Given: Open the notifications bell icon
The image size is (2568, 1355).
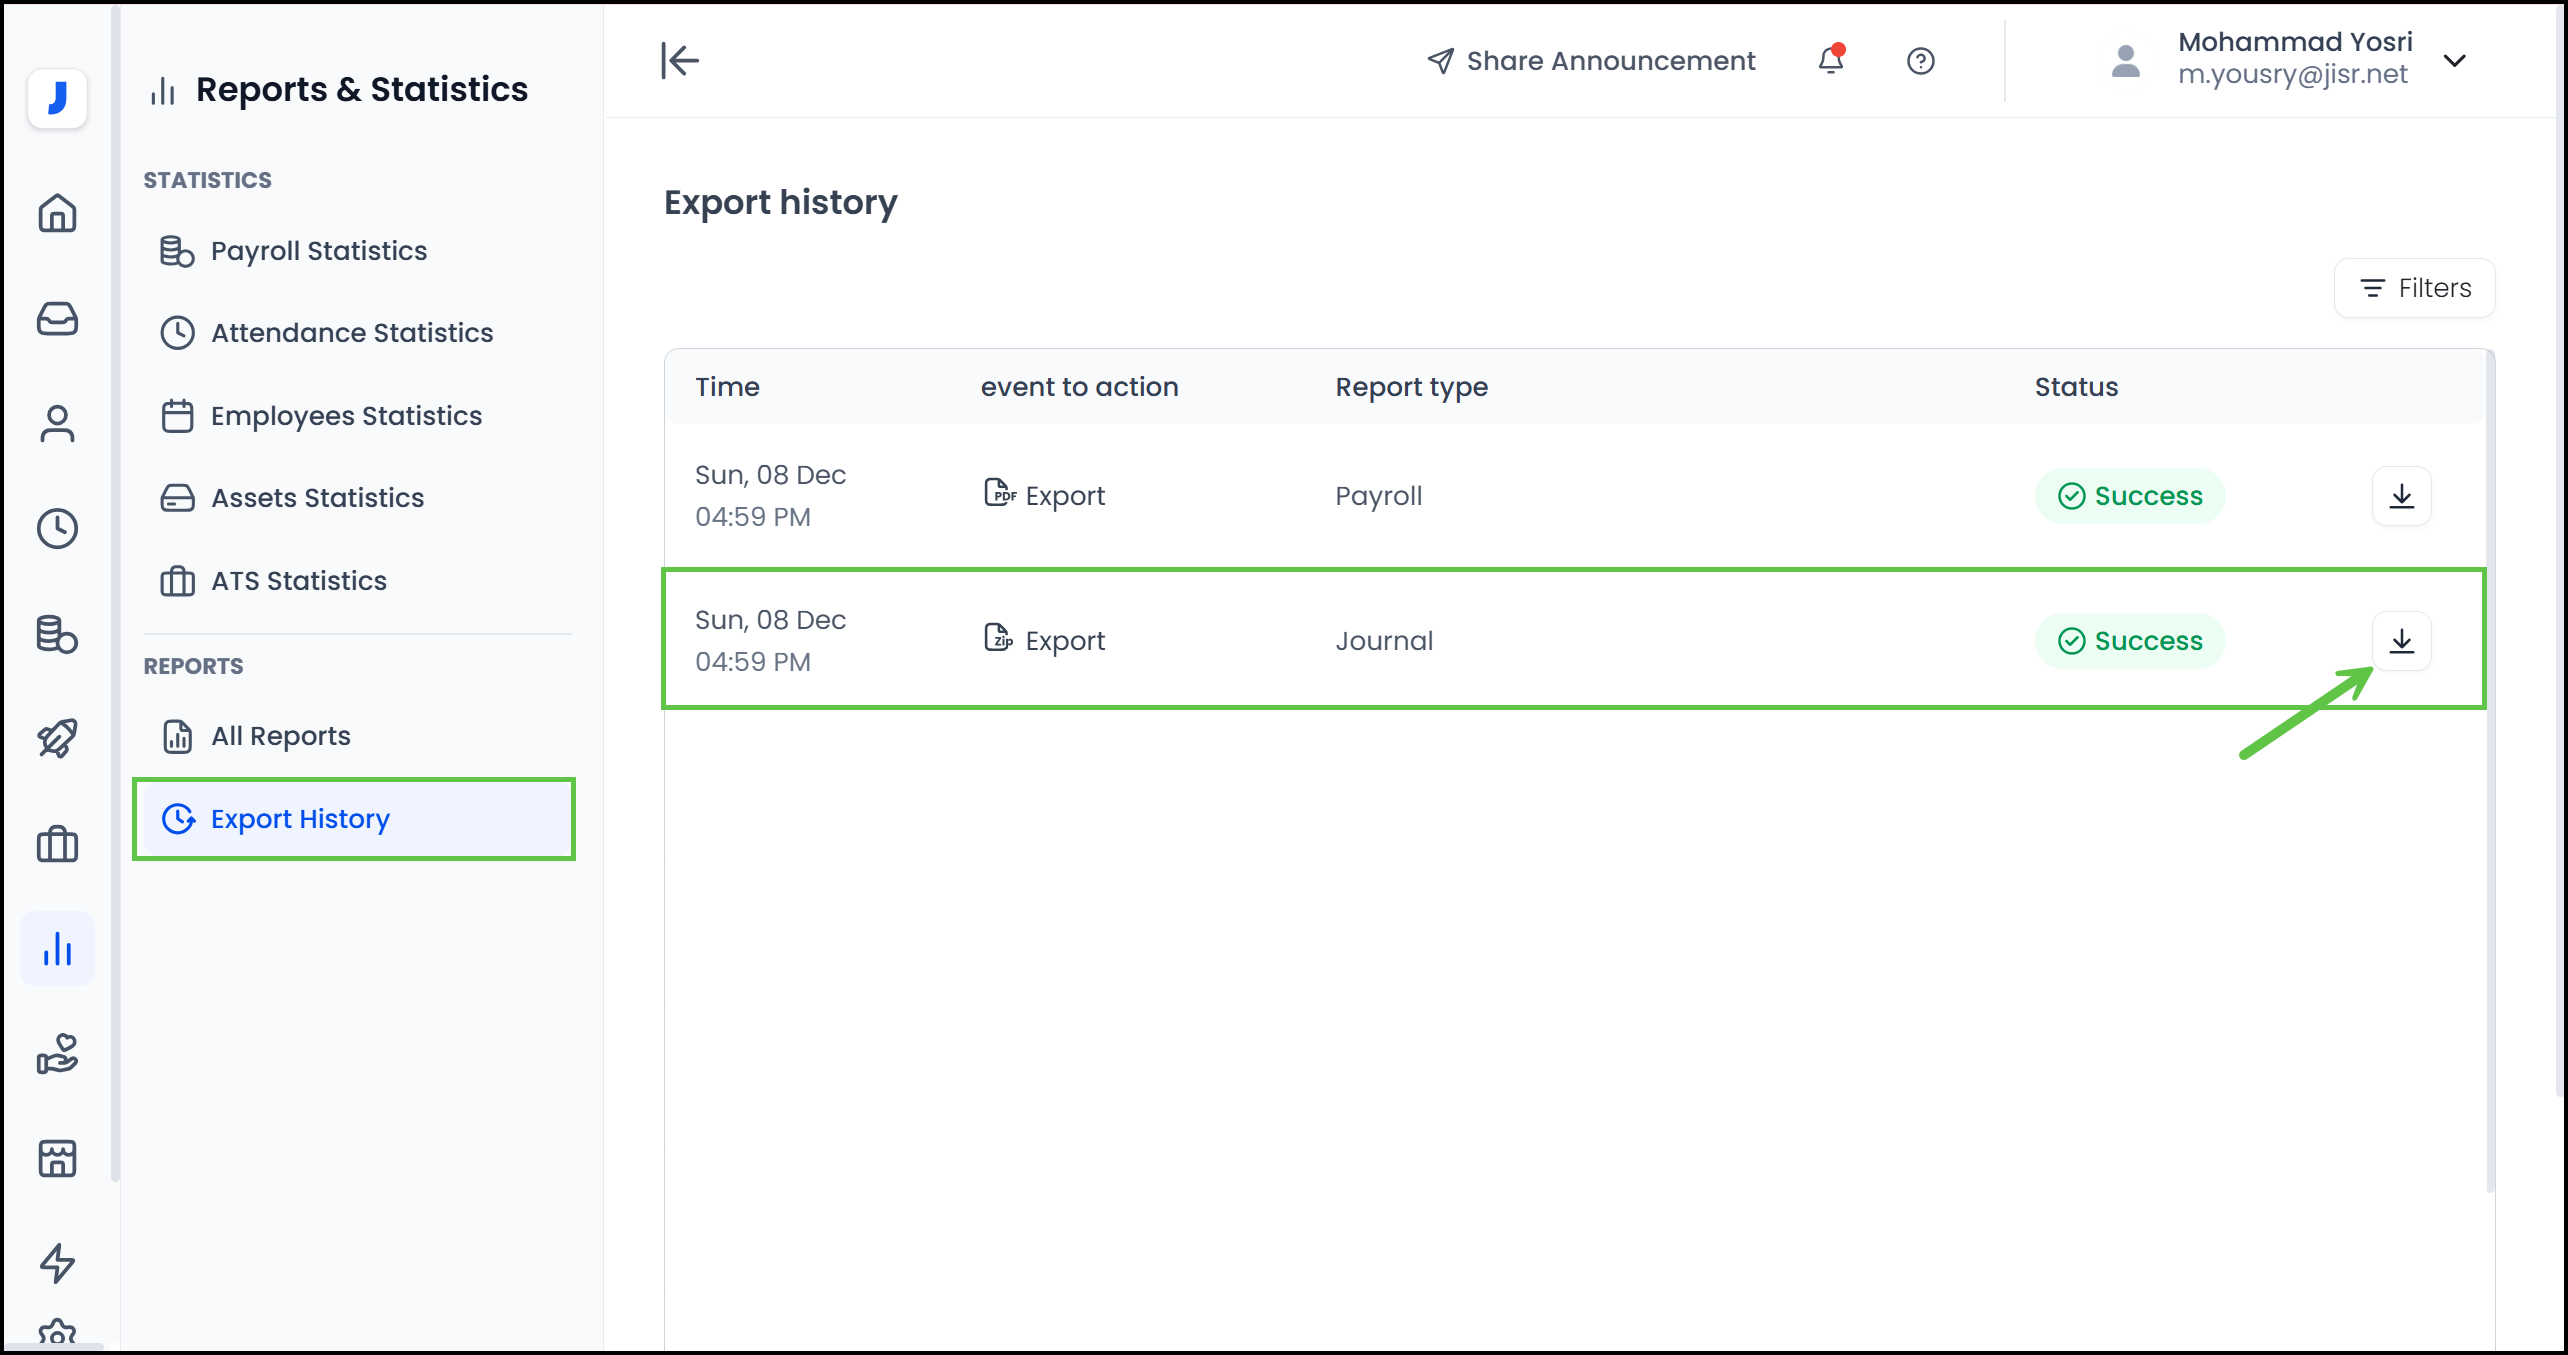Looking at the screenshot, I should pos(1830,61).
